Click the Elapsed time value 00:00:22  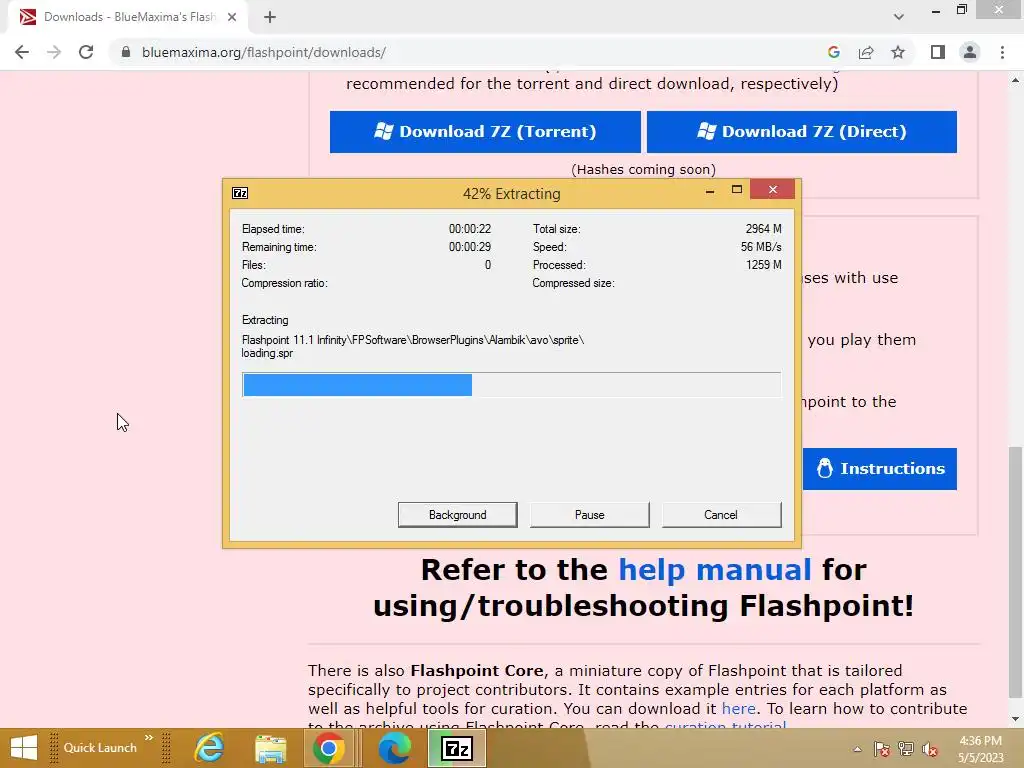point(470,229)
